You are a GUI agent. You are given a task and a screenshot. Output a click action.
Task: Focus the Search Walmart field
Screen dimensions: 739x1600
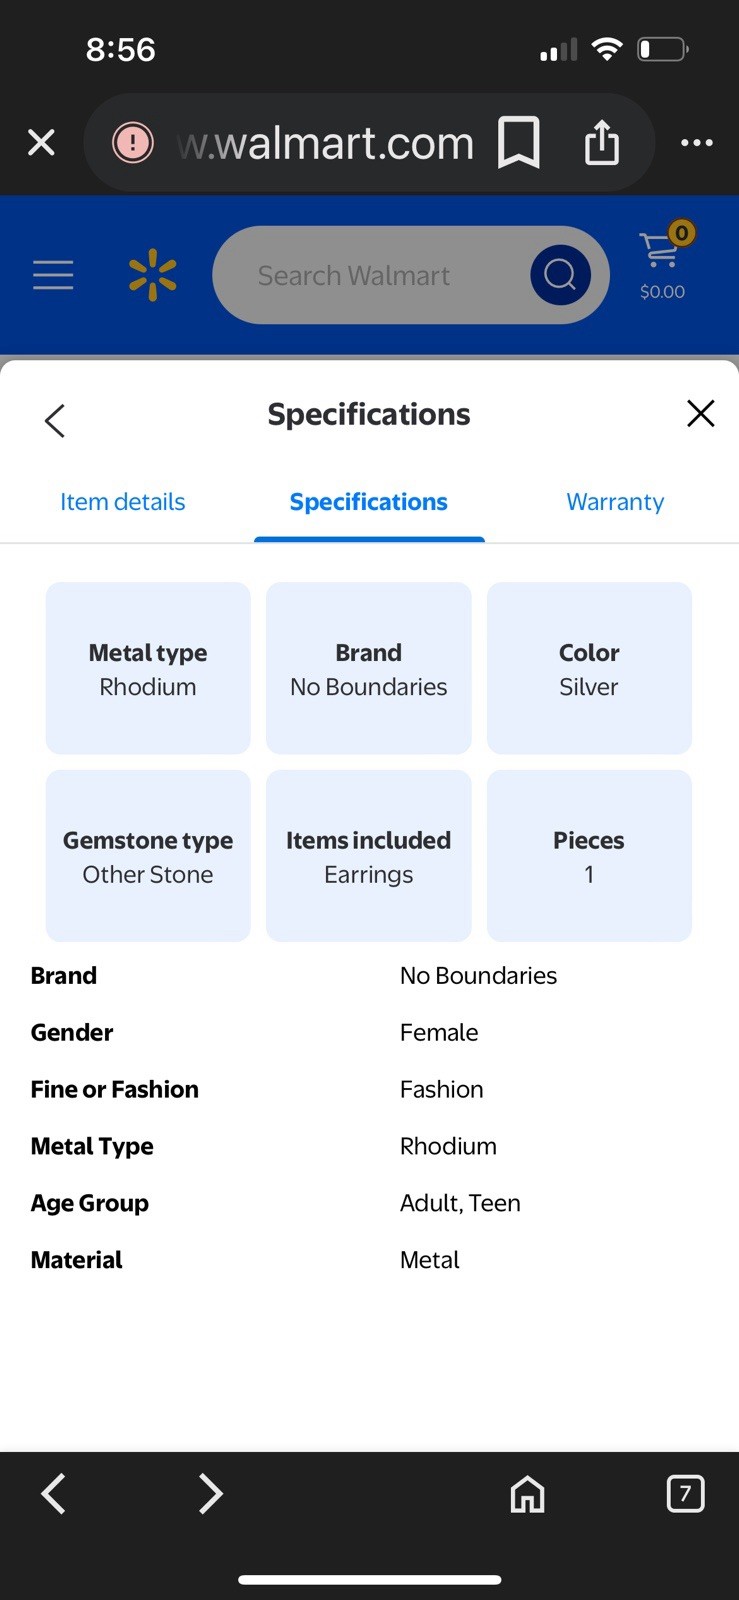[x=370, y=275]
